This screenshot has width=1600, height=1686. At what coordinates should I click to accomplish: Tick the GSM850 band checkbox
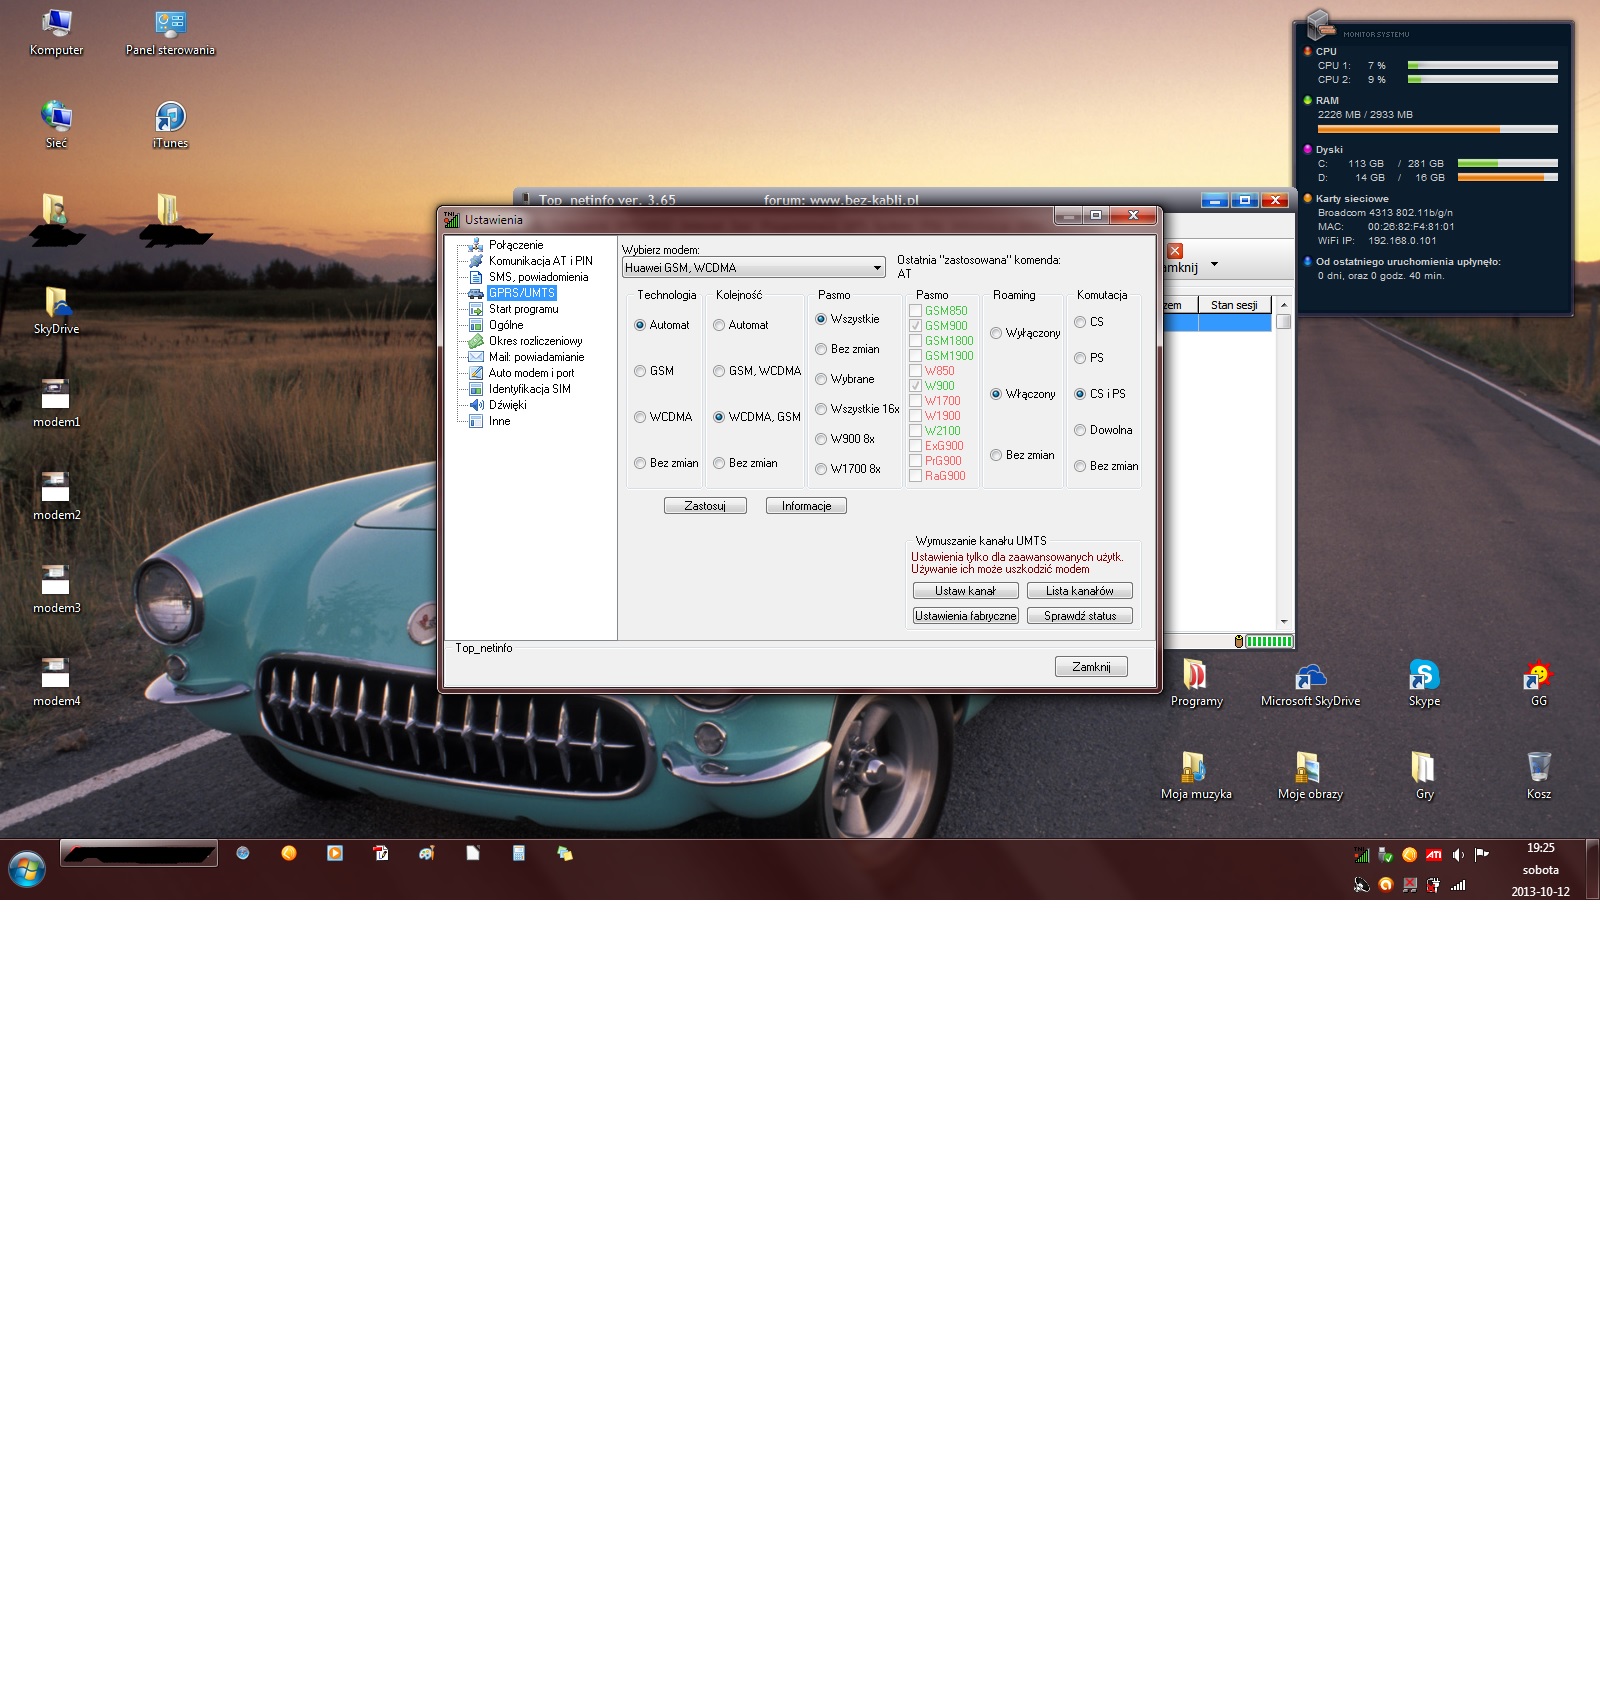[915, 311]
